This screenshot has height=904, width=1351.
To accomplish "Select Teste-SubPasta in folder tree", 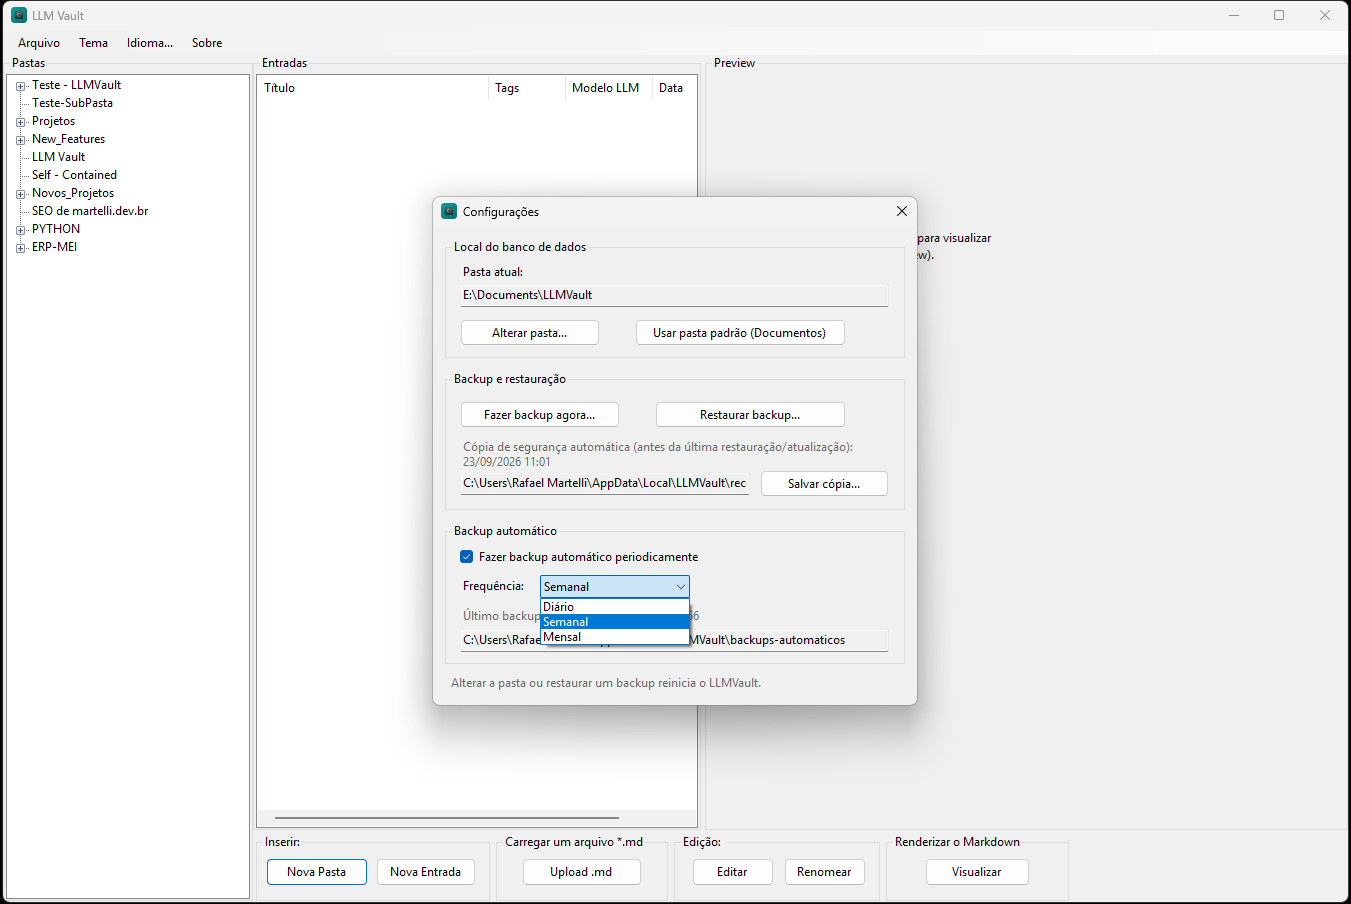I will pyautogui.click(x=72, y=103).
